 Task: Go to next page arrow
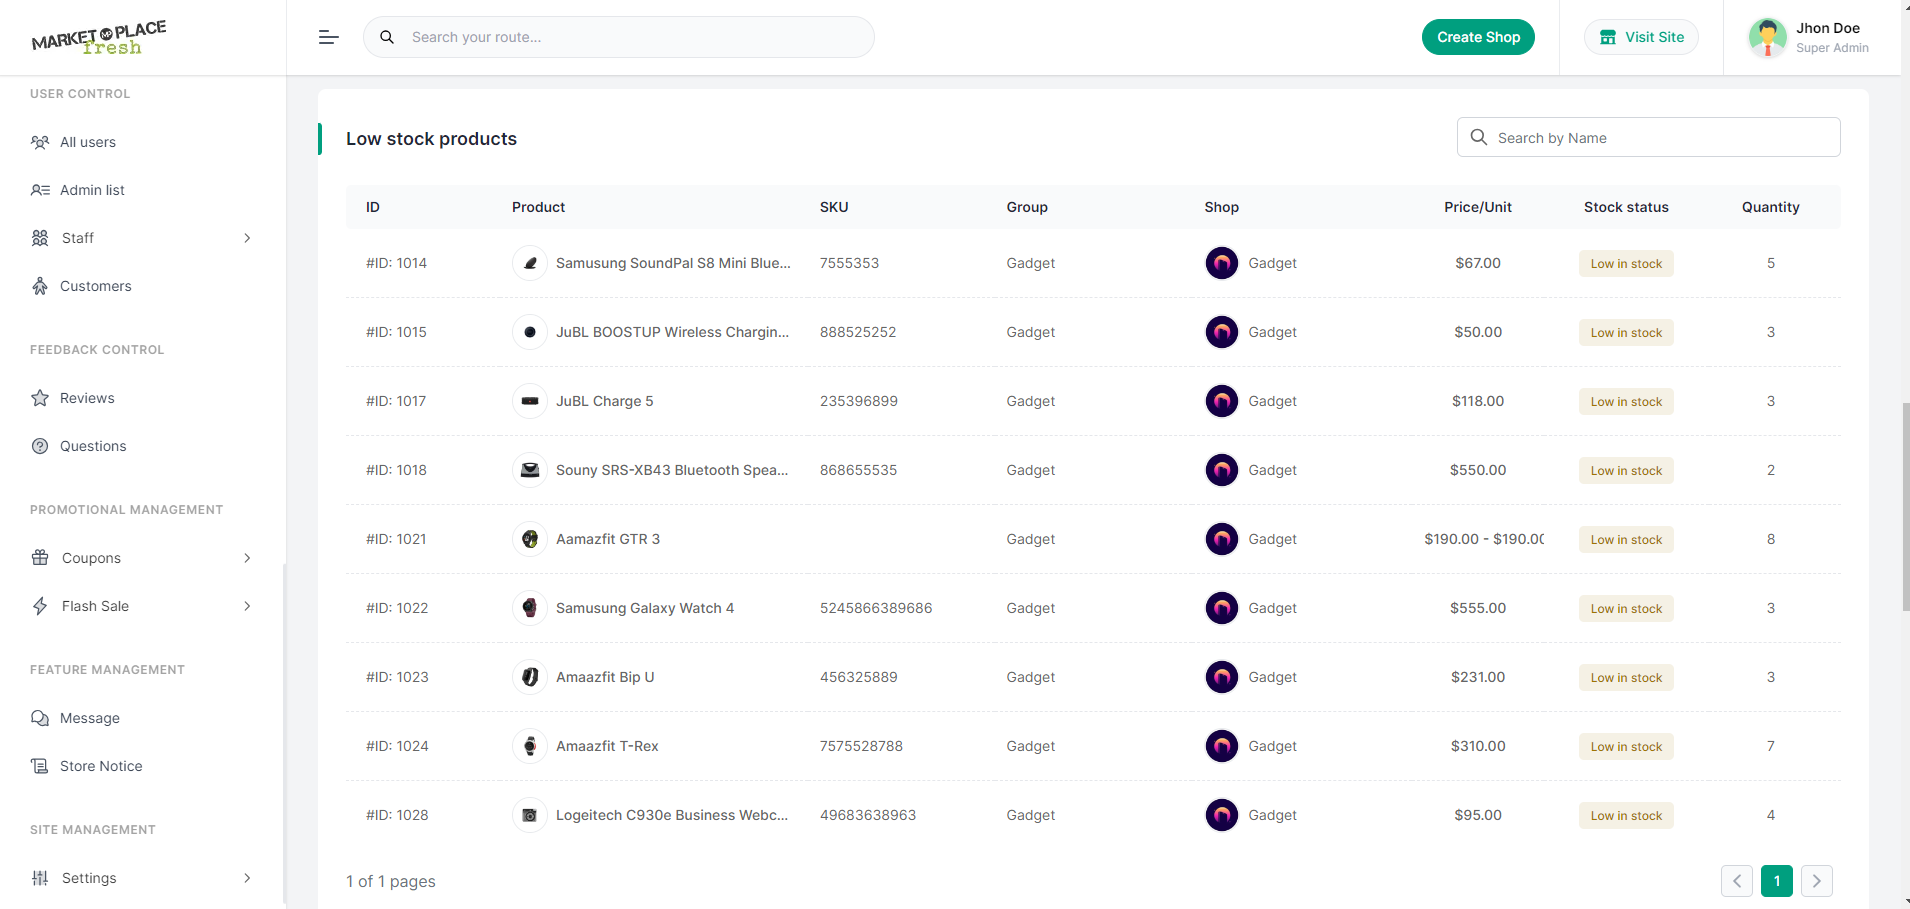point(1816,881)
